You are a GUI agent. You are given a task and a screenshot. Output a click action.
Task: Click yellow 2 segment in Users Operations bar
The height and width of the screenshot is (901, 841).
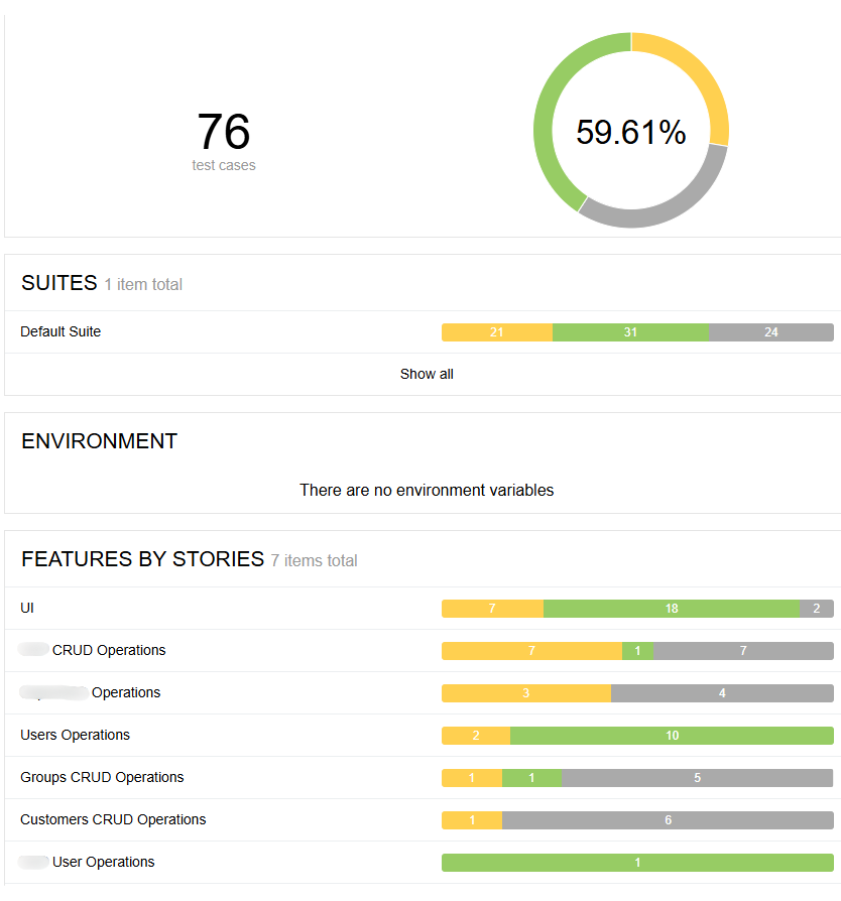point(476,735)
